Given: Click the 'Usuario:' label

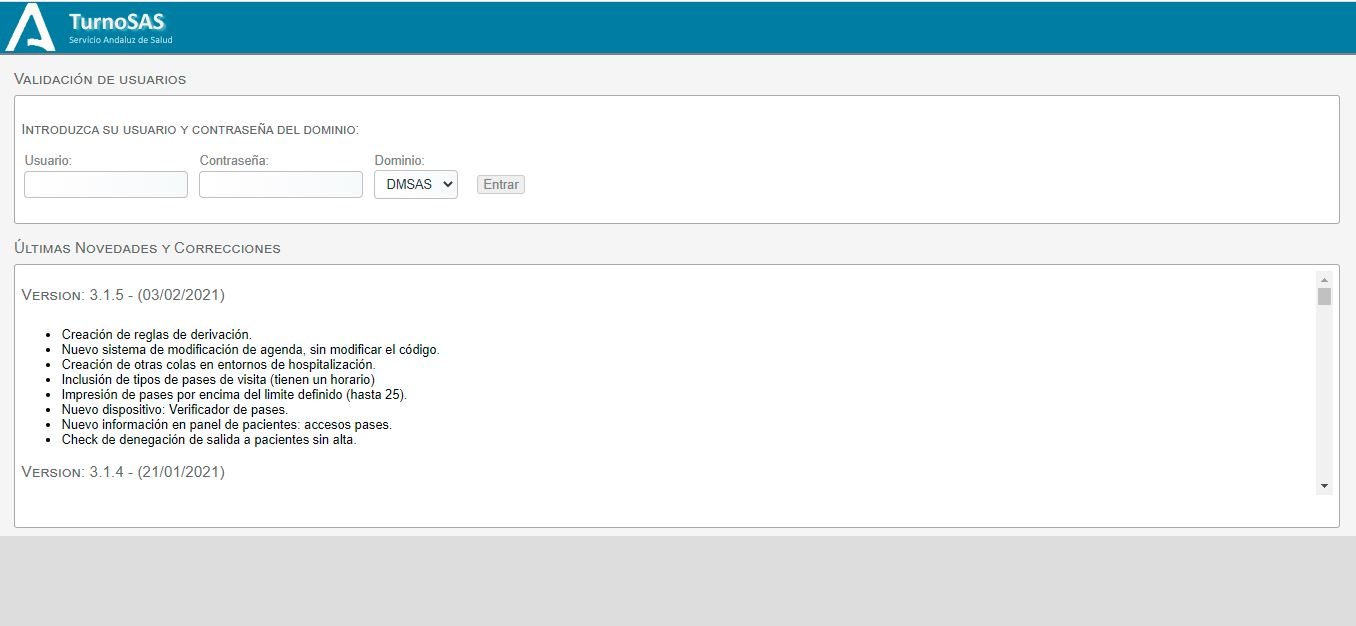Looking at the screenshot, I should [48, 160].
